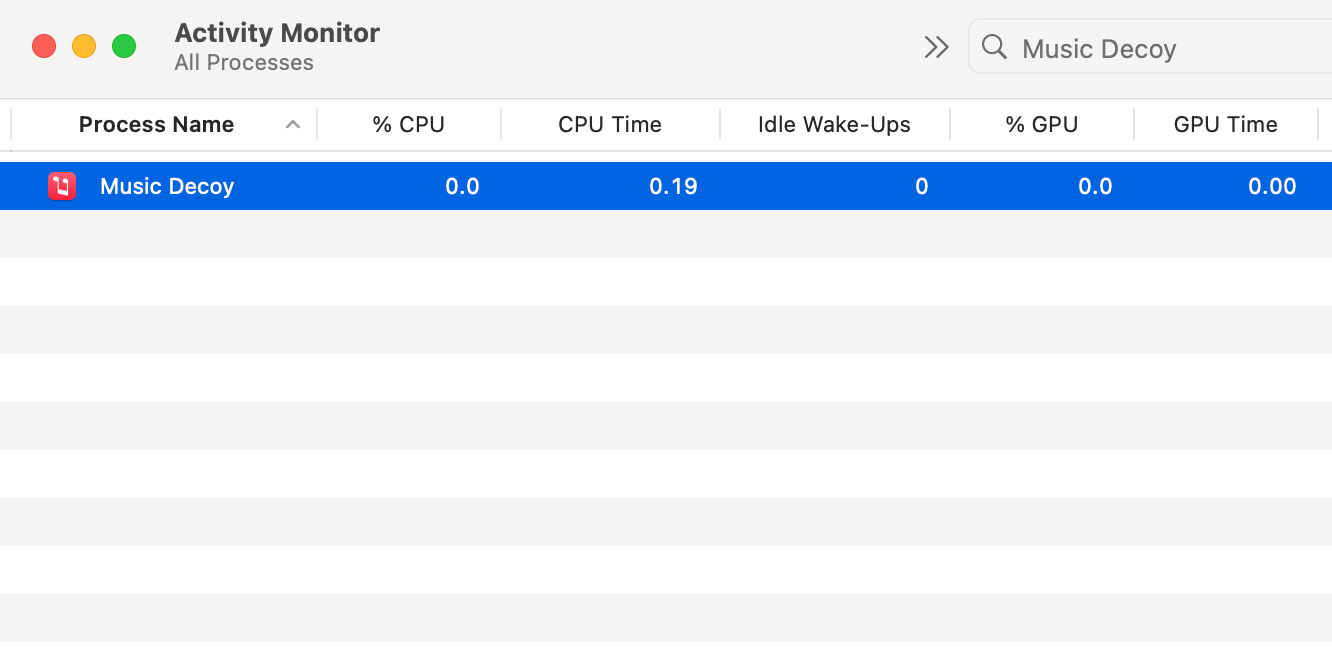Click the GPU Time column header

[1225, 125]
